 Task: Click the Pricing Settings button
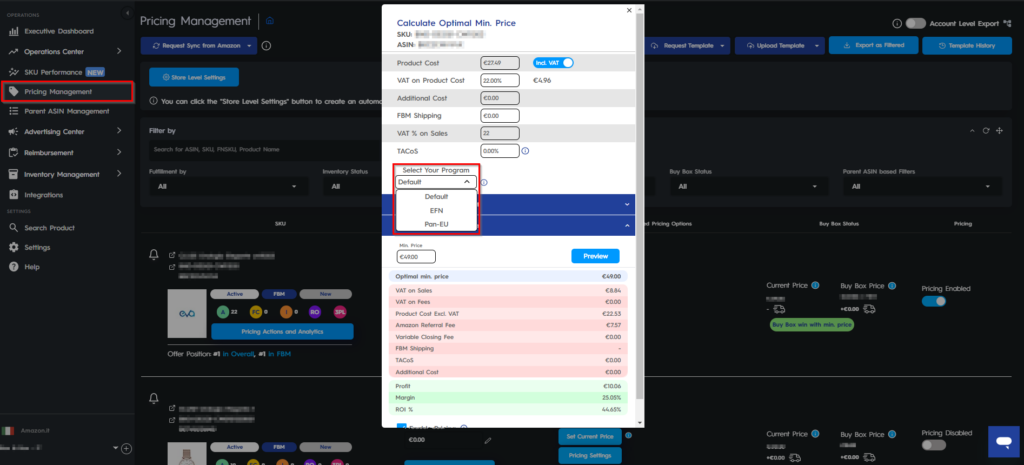click(590, 455)
